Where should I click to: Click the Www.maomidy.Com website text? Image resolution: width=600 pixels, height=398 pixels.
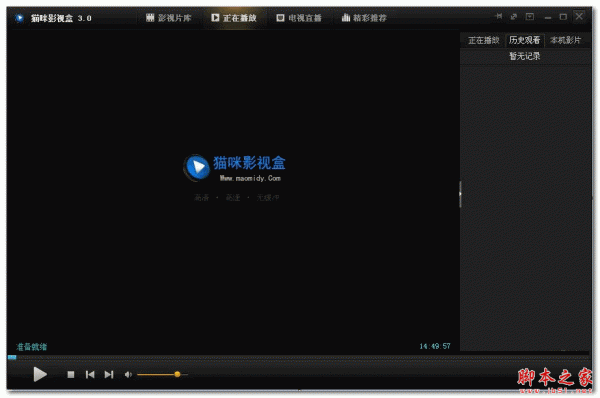(250, 178)
